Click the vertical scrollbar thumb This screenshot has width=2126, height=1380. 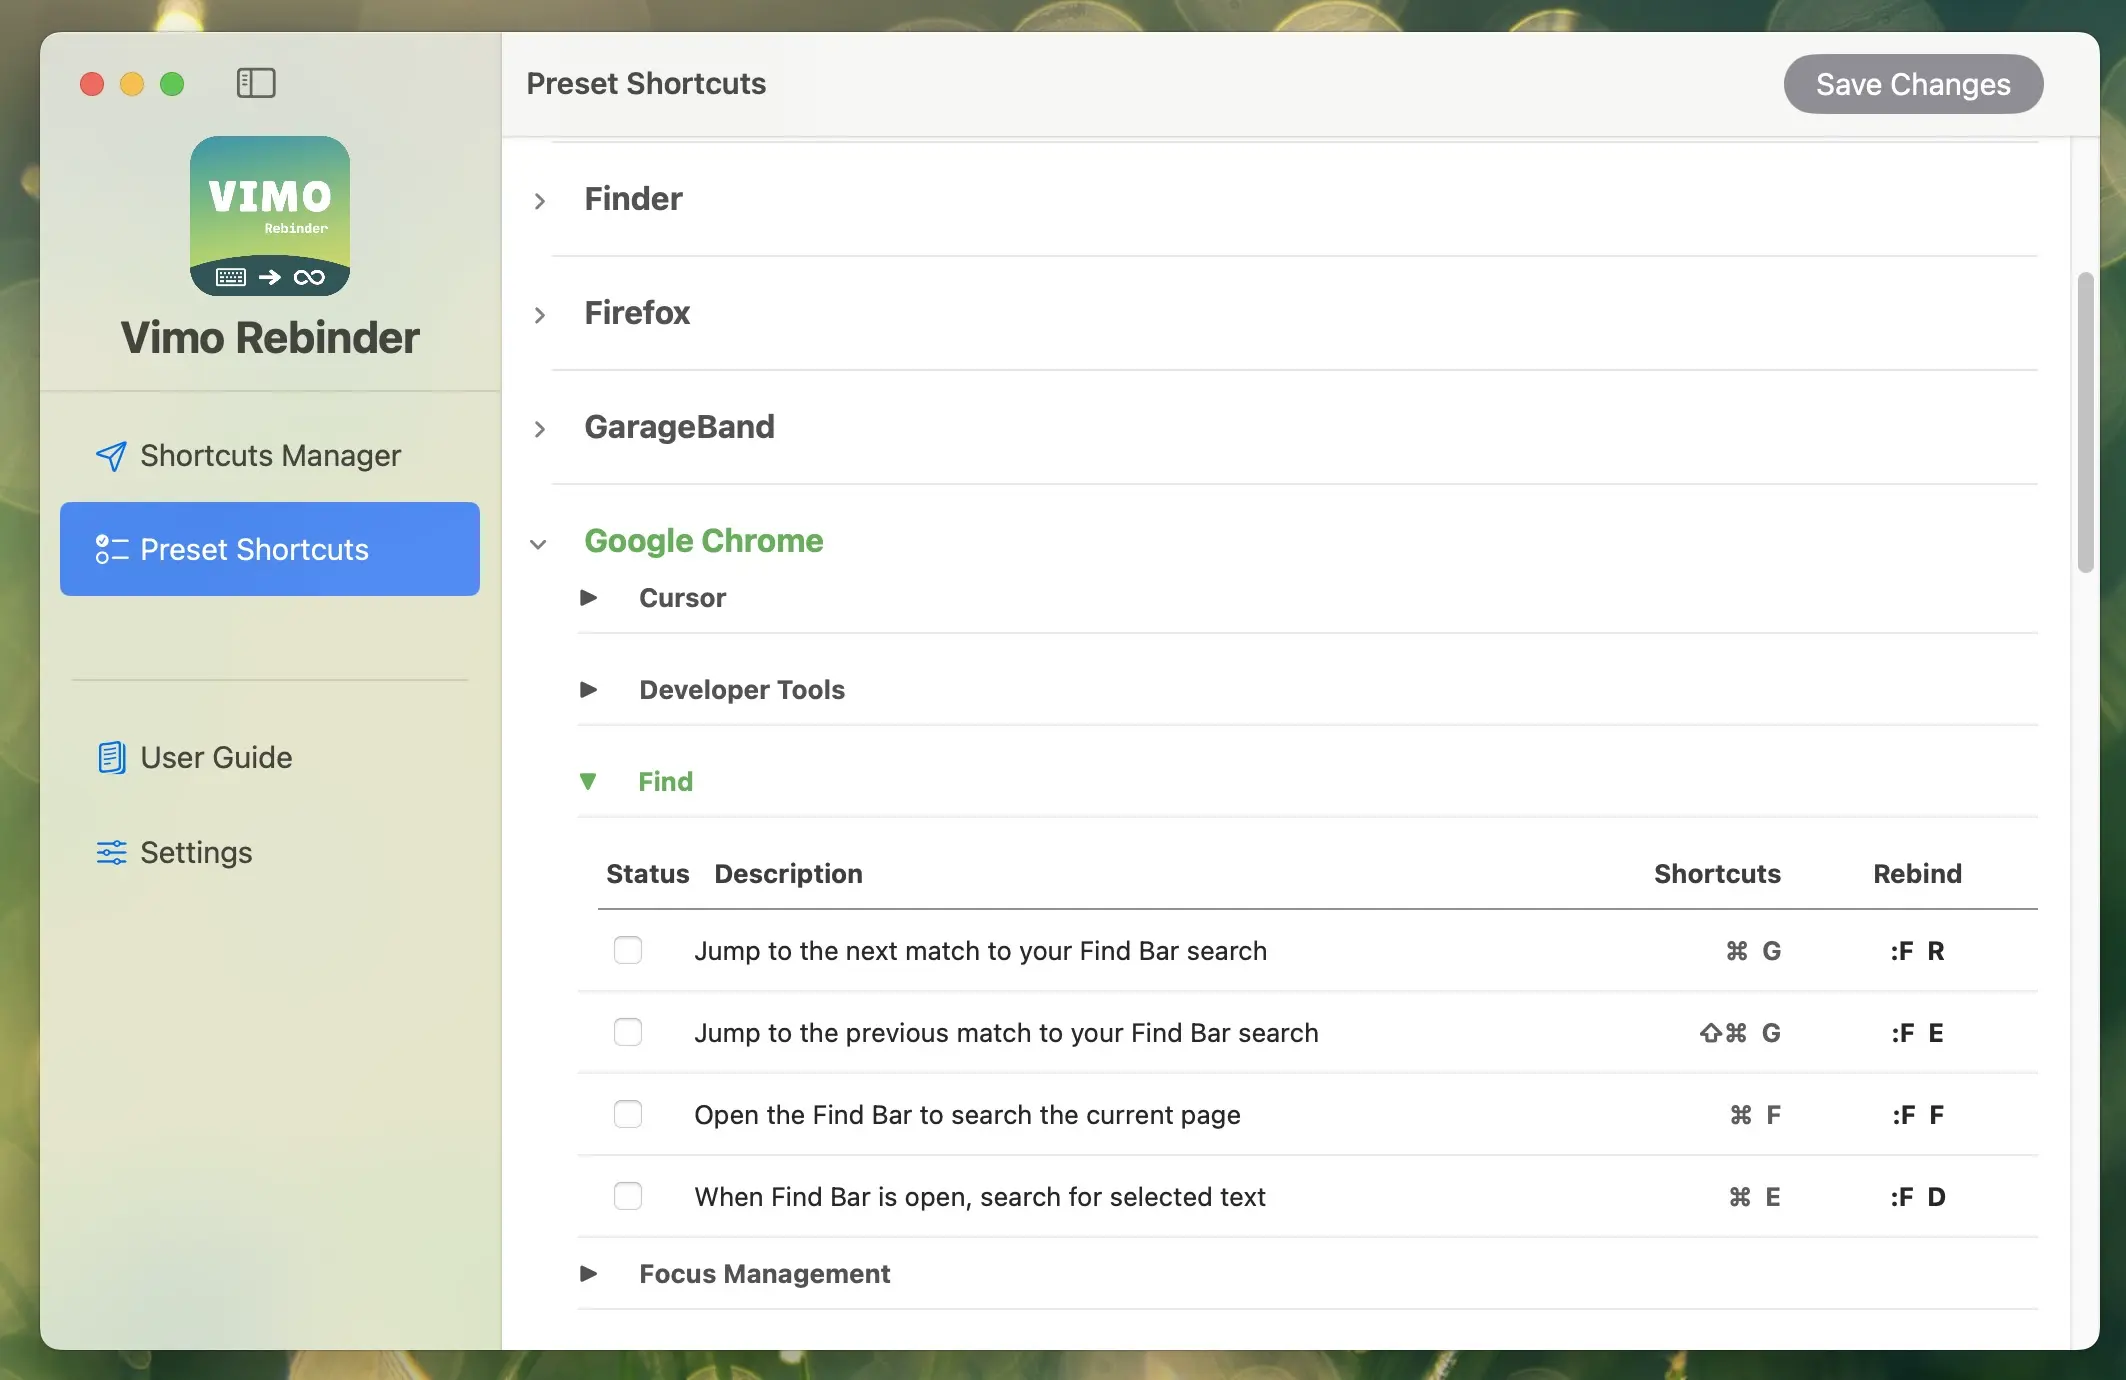[x=2085, y=421]
